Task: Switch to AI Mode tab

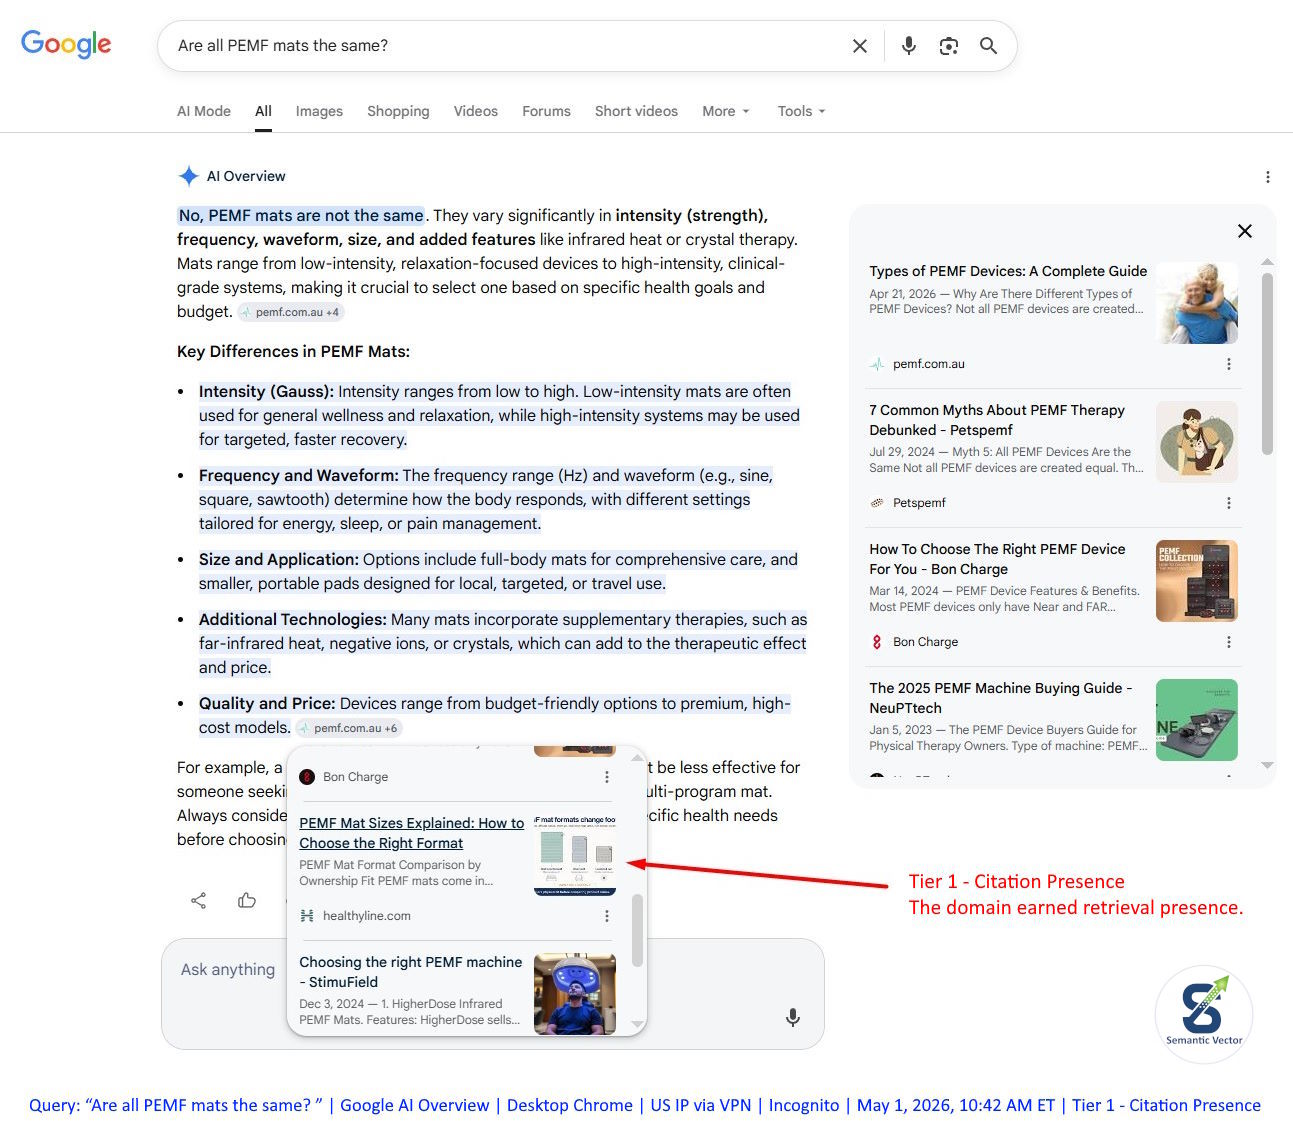Action: coord(204,111)
